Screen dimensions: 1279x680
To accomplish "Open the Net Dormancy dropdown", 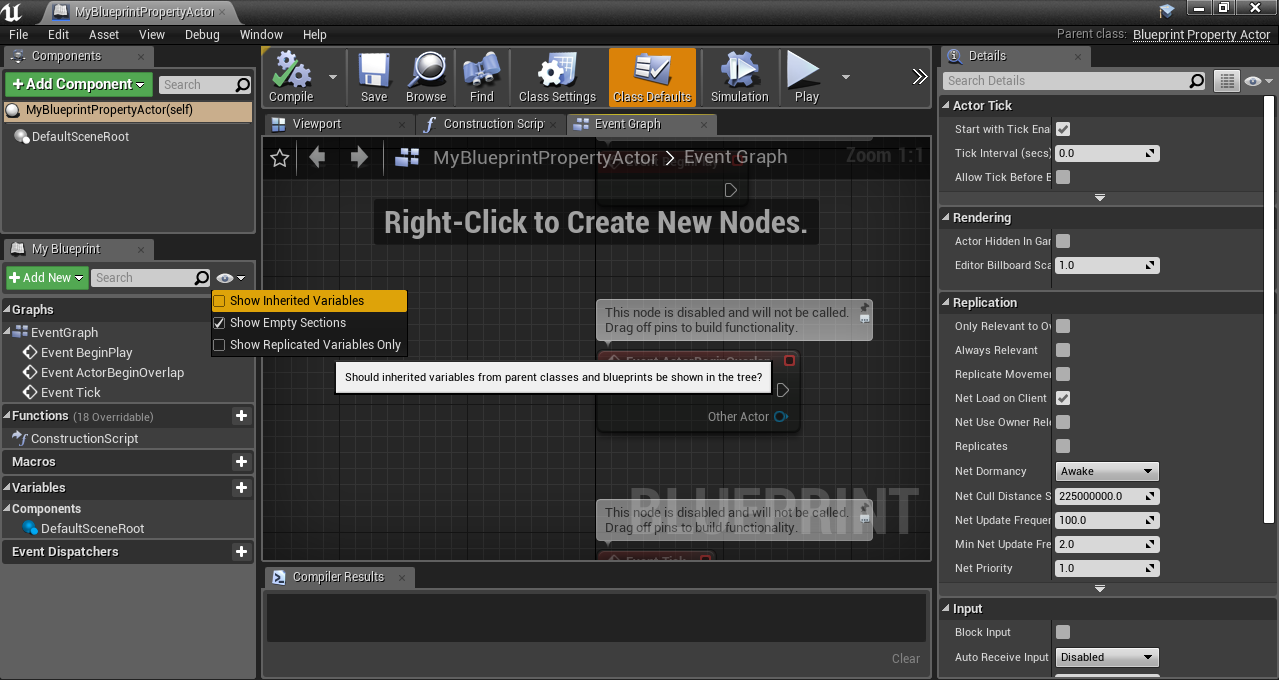I will [1107, 471].
